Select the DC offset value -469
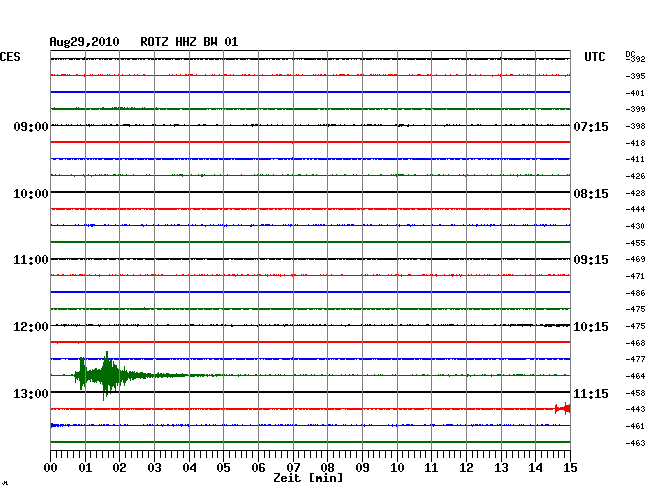This screenshot has height=494, width=650. (635, 259)
